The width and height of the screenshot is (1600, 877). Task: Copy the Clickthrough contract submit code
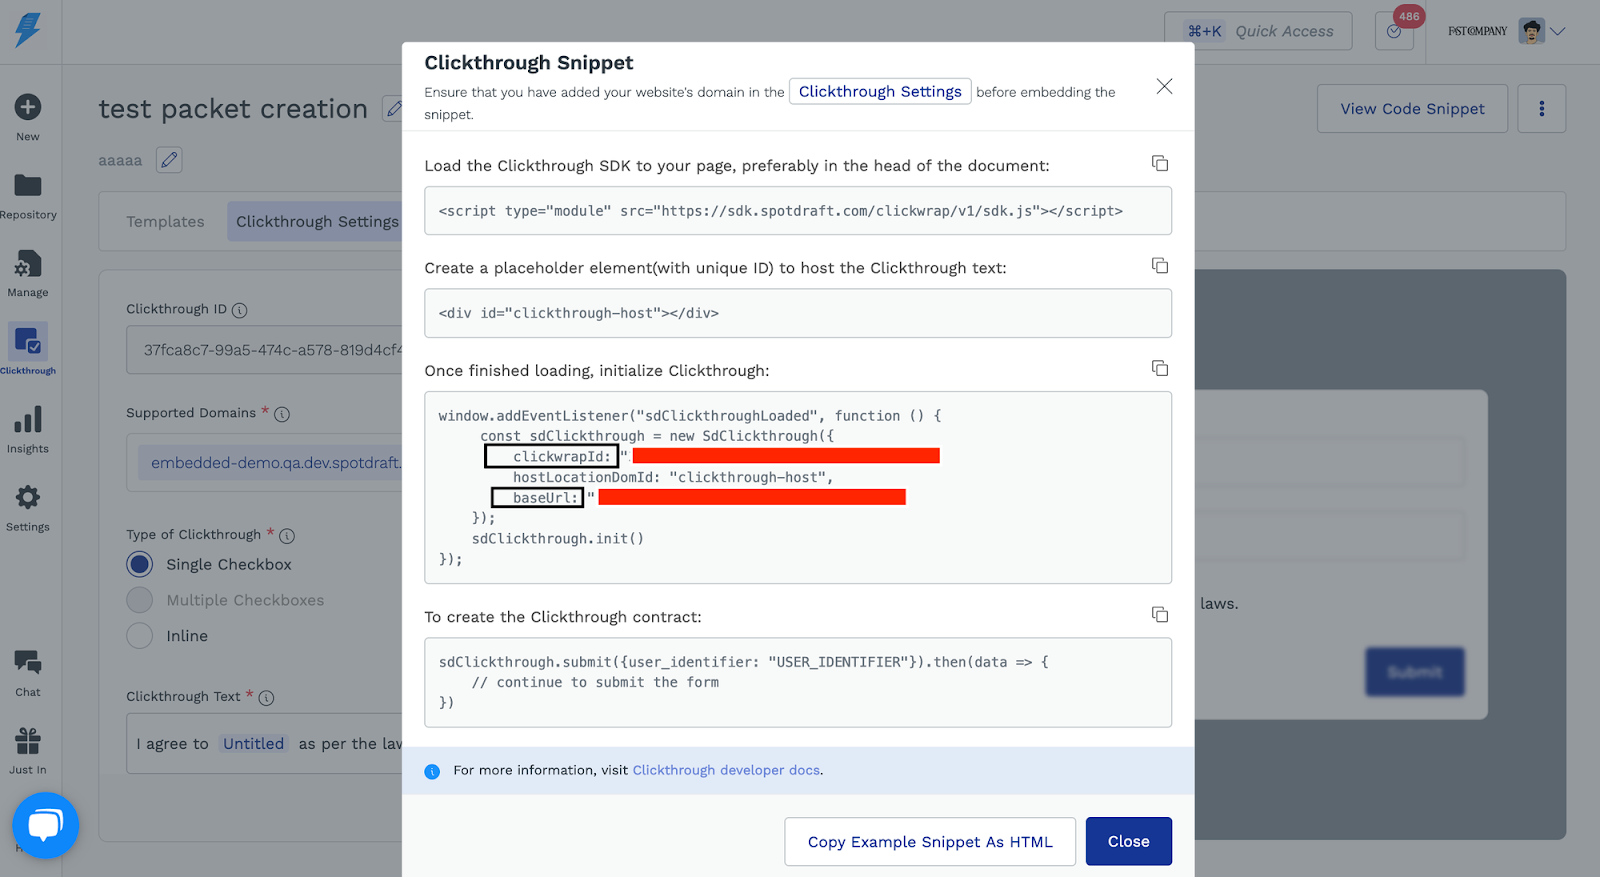pos(1160,615)
